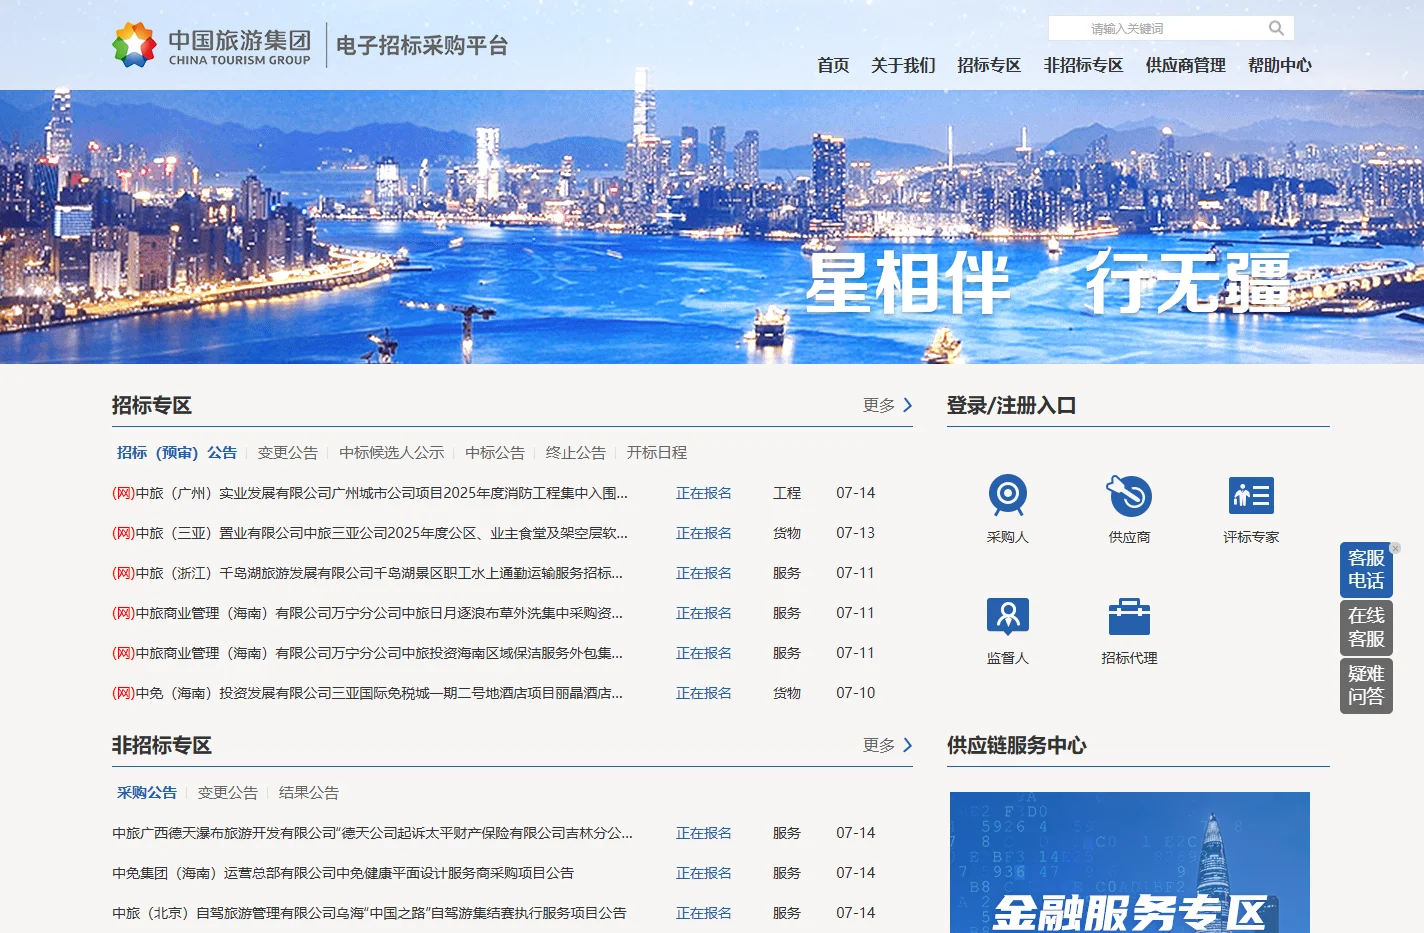The image size is (1424, 933).
Task: Open the 评标专家 login icon
Action: point(1251,495)
